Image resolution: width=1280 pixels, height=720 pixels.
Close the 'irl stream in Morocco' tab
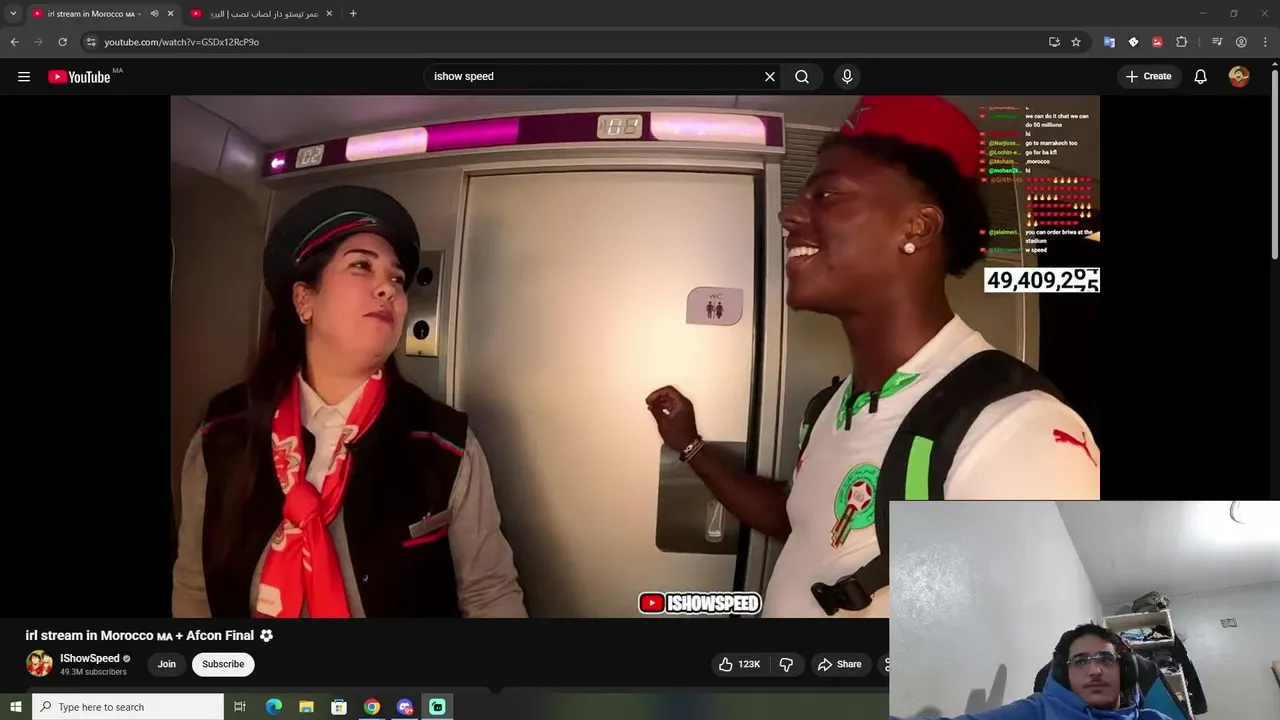170,14
